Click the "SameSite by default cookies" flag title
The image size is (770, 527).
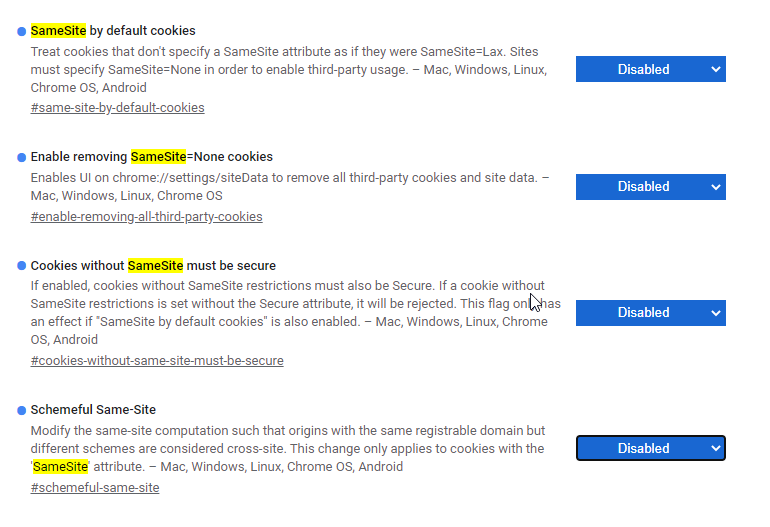click(113, 31)
